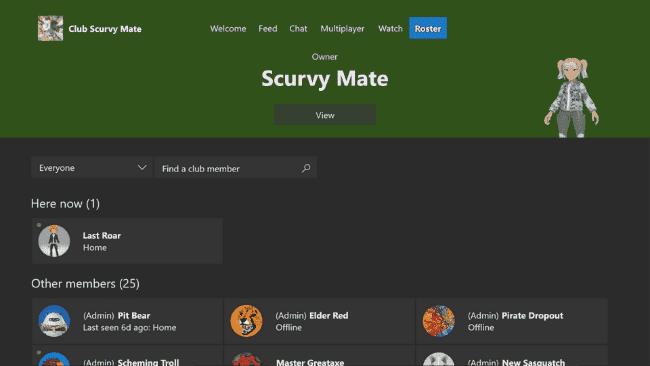Open the Scheming Troll member card
Image resolution: width=650 pixels, height=366 pixels.
[x=127, y=356]
